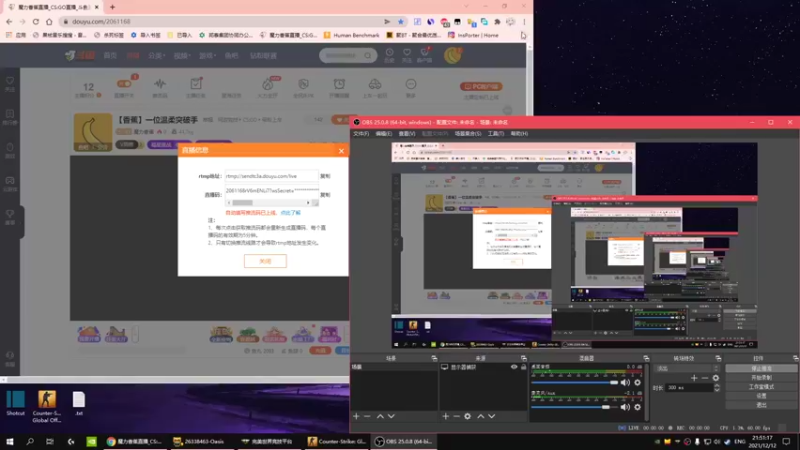Screen dimensions: 800x450
Task: Open Chrome three-dot menu
Action: (524, 21)
